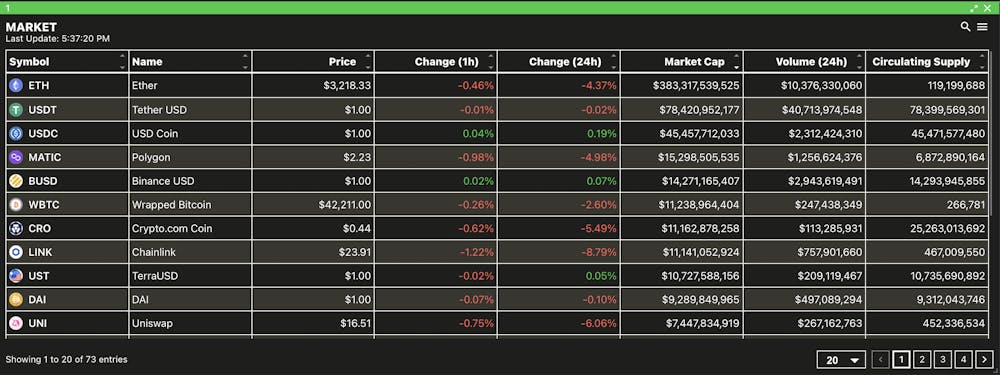Click the LINK Chainlink coin icon
1000x375 pixels.
point(15,252)
